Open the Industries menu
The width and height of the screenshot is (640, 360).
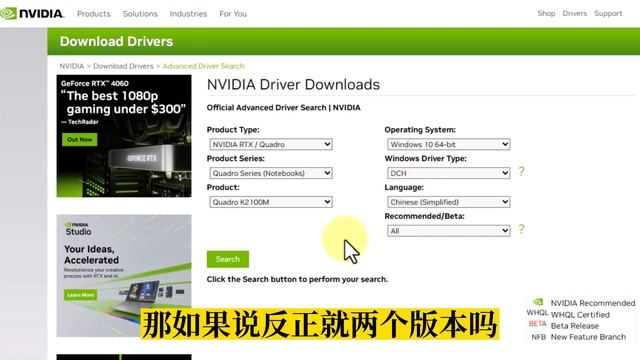(188, 13)
